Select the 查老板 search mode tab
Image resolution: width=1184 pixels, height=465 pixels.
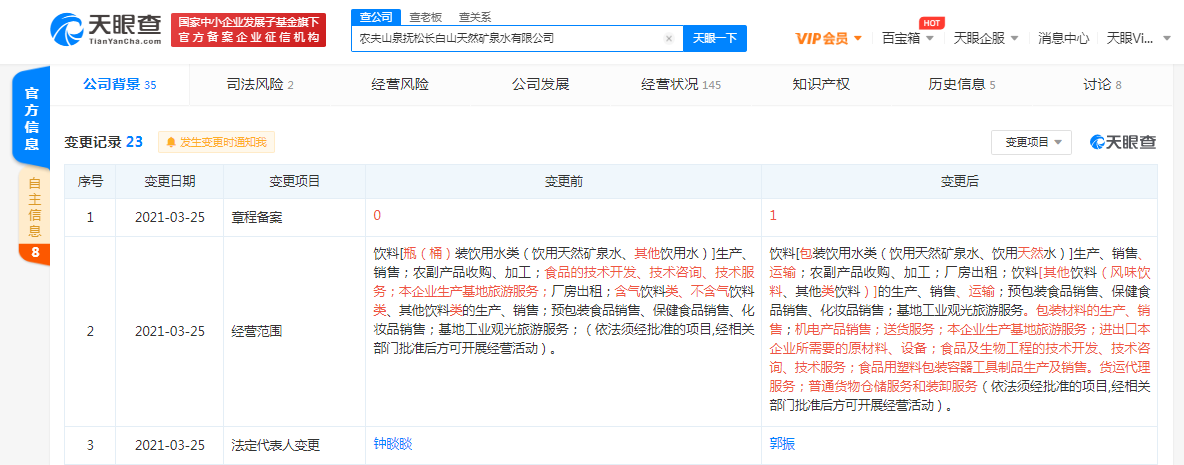426,17
